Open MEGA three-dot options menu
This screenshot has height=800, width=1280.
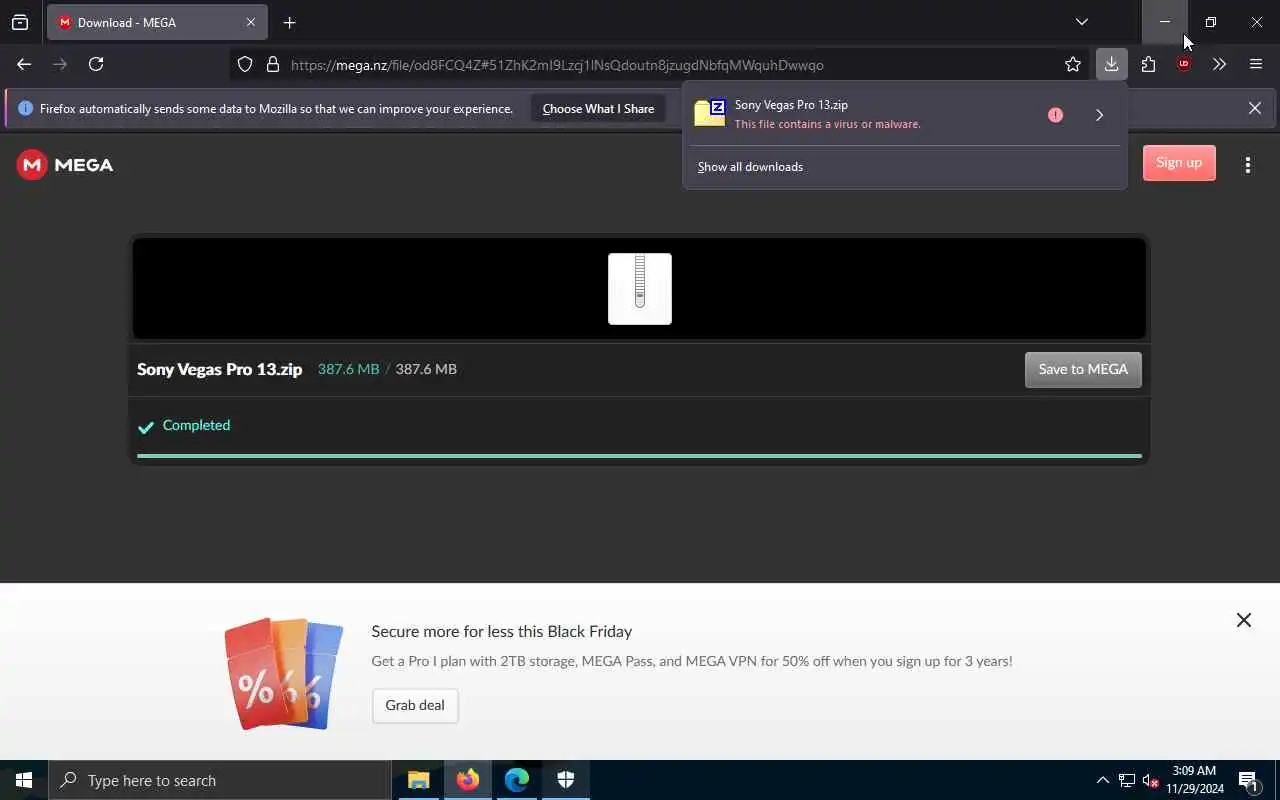click(x=1247, y=165)
